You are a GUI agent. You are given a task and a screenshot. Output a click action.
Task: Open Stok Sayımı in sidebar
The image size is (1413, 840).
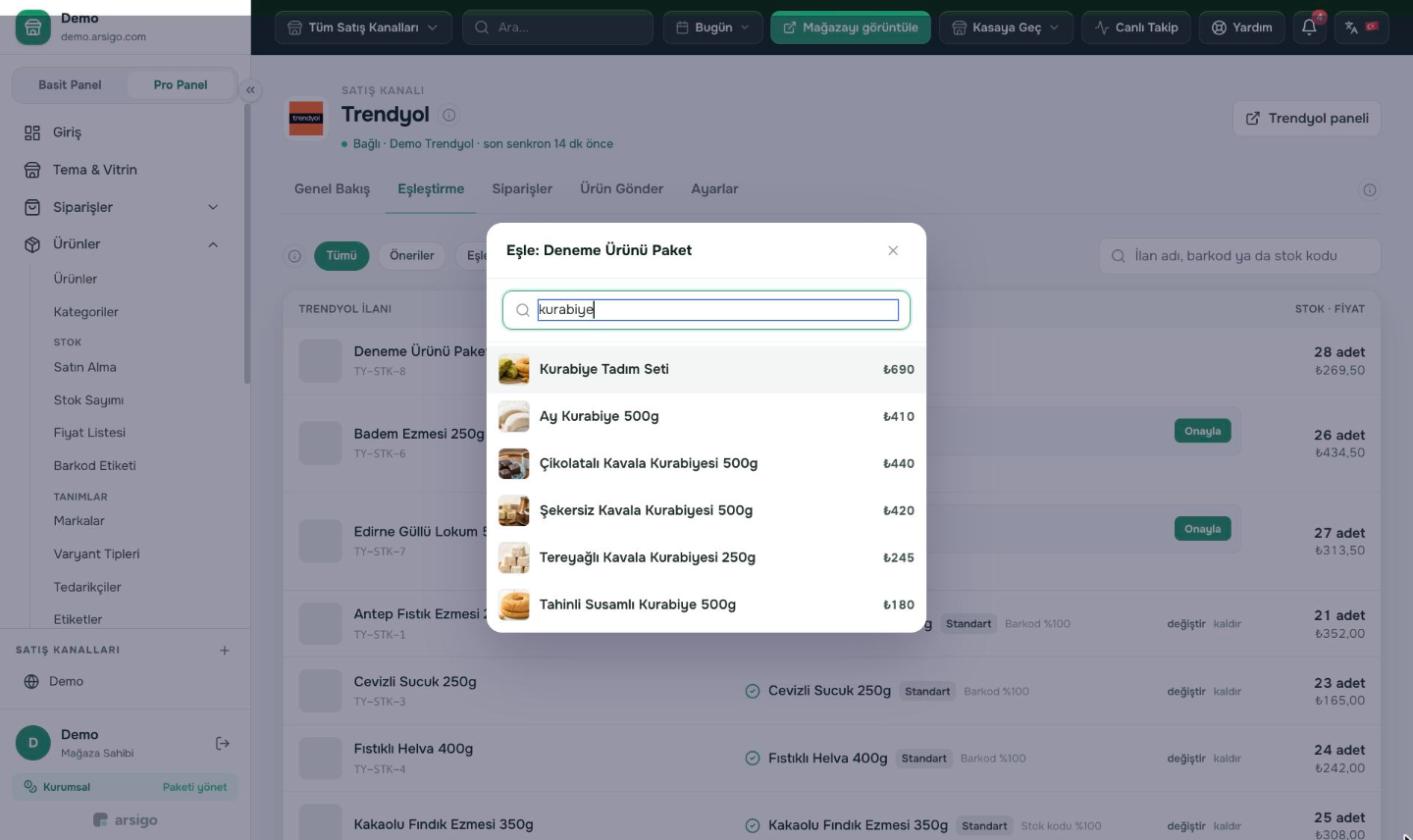tap(89, 400)
